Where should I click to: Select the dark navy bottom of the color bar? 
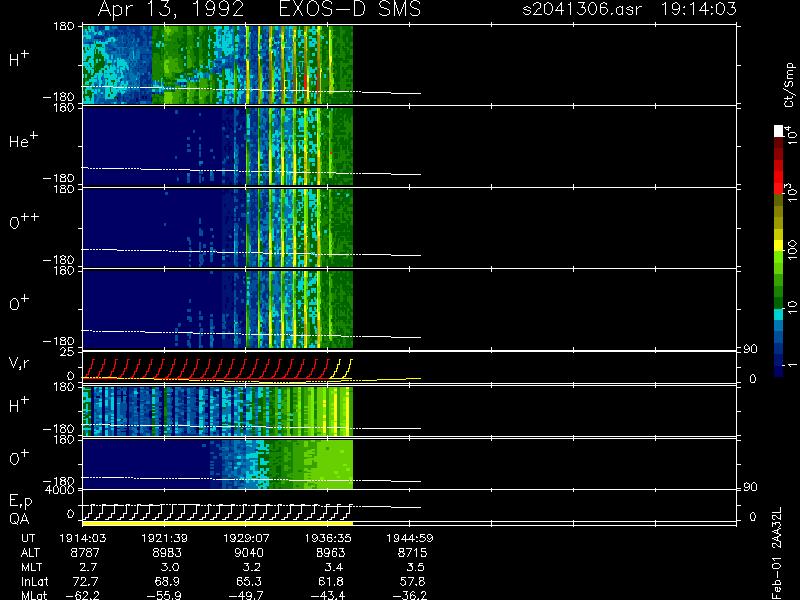pyautogui.click(x=779, y=371)
